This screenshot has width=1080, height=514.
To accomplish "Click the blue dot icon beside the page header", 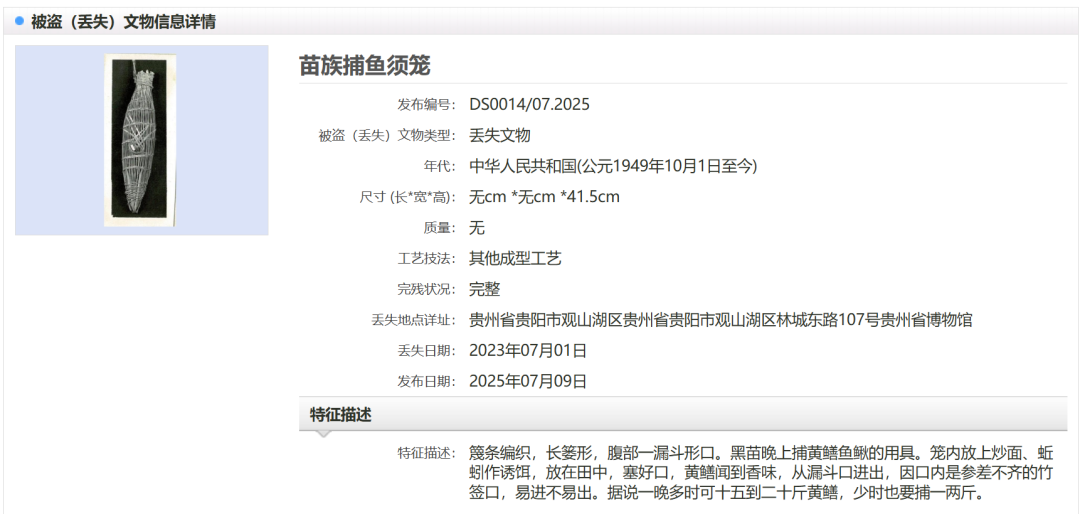I will [x=19, y=21].
